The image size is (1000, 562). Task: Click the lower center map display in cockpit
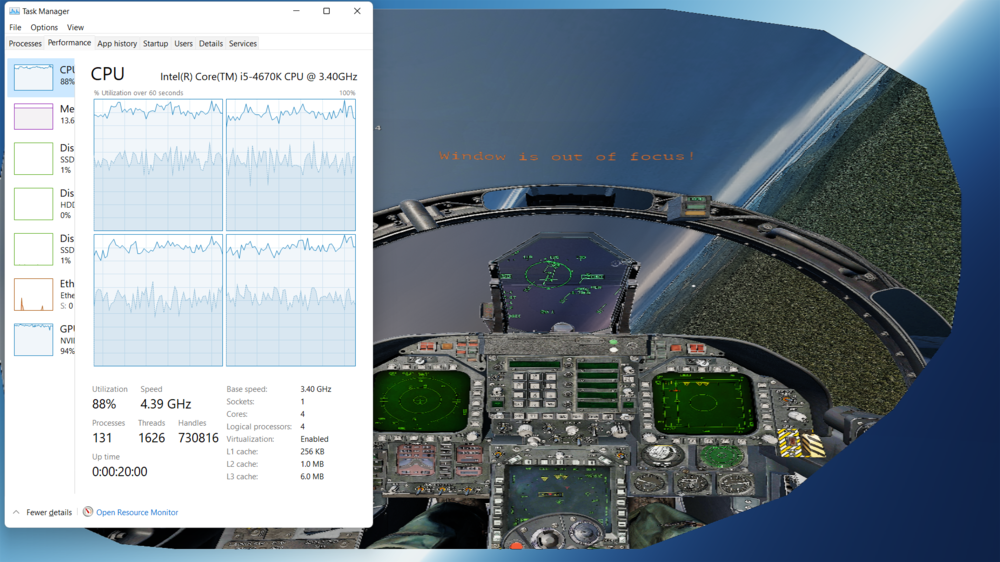pos(559,498)
